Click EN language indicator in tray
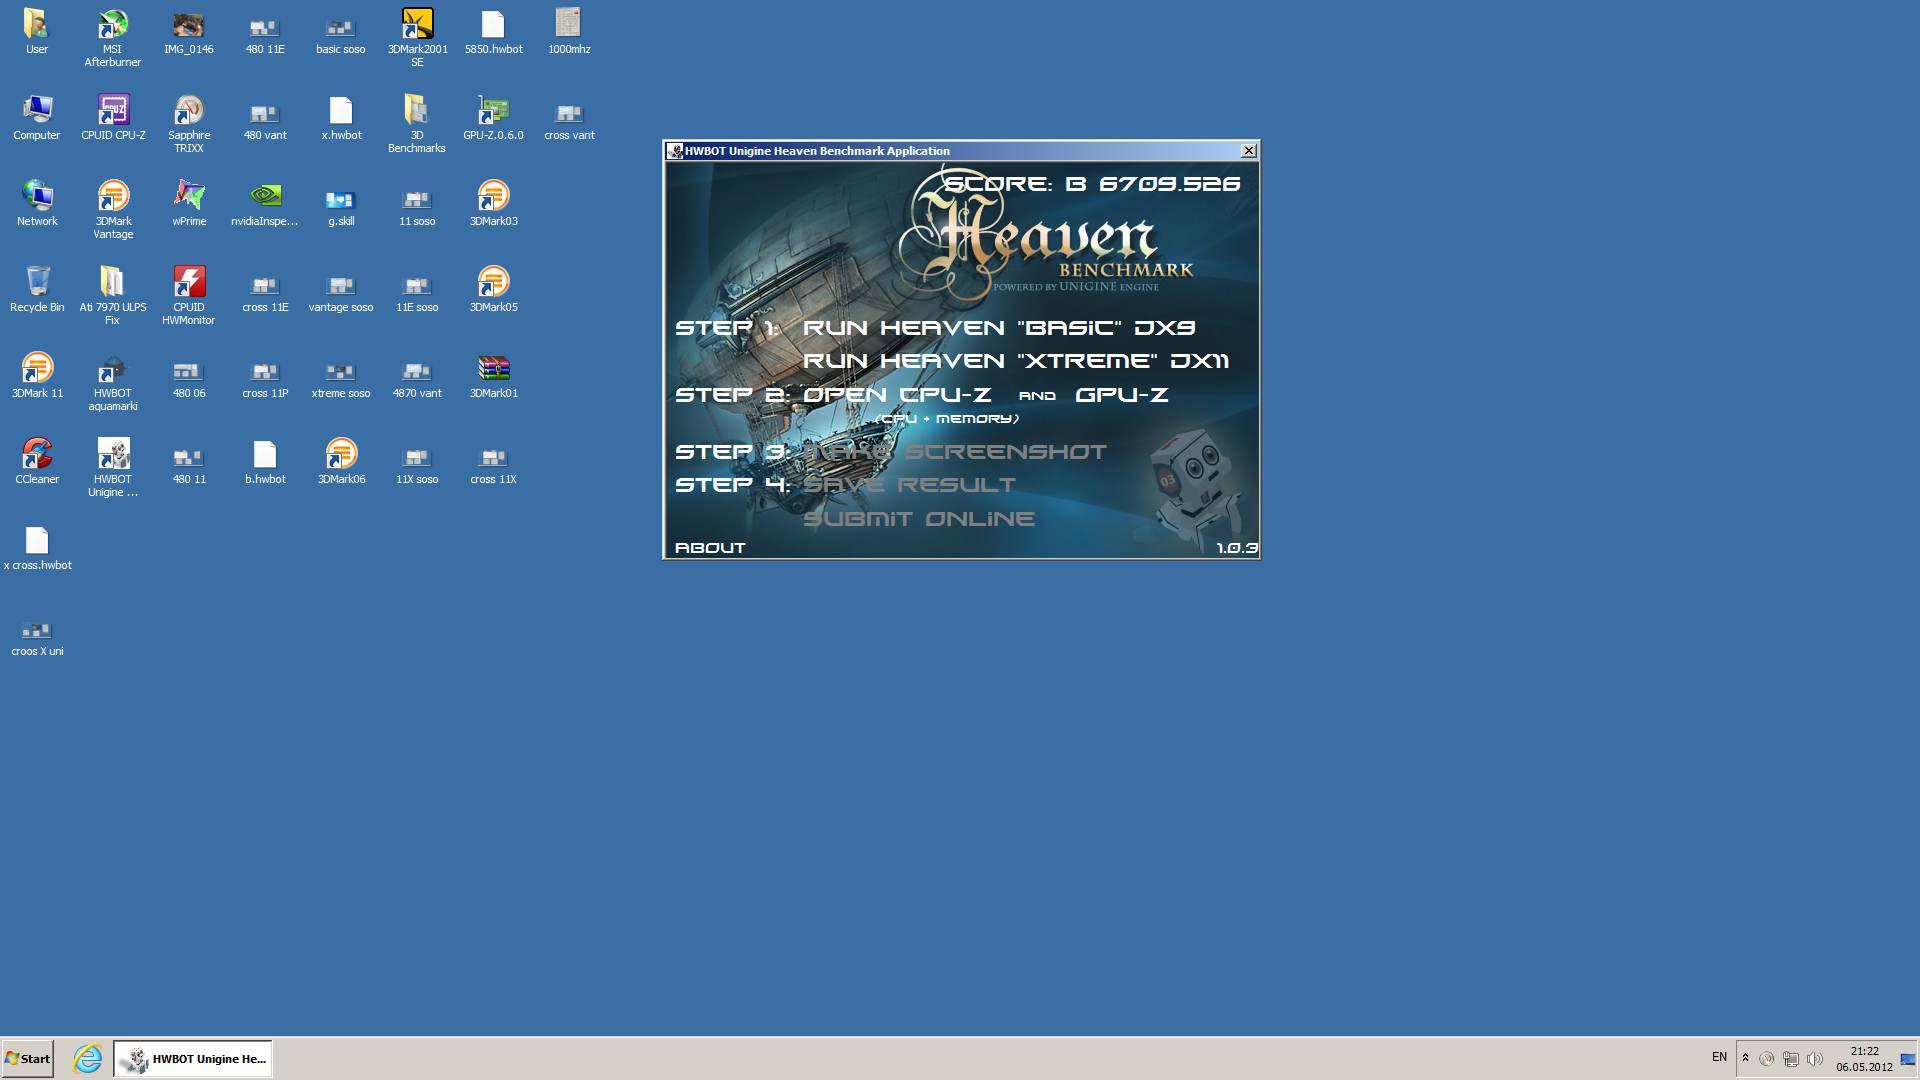 (1719, 1057)
